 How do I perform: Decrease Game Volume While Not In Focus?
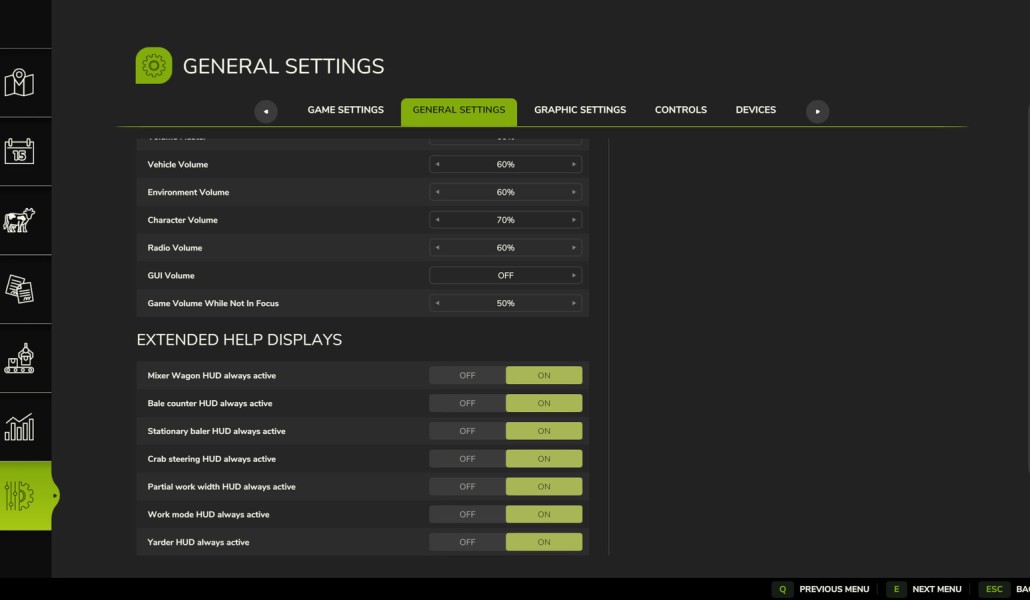437,303
